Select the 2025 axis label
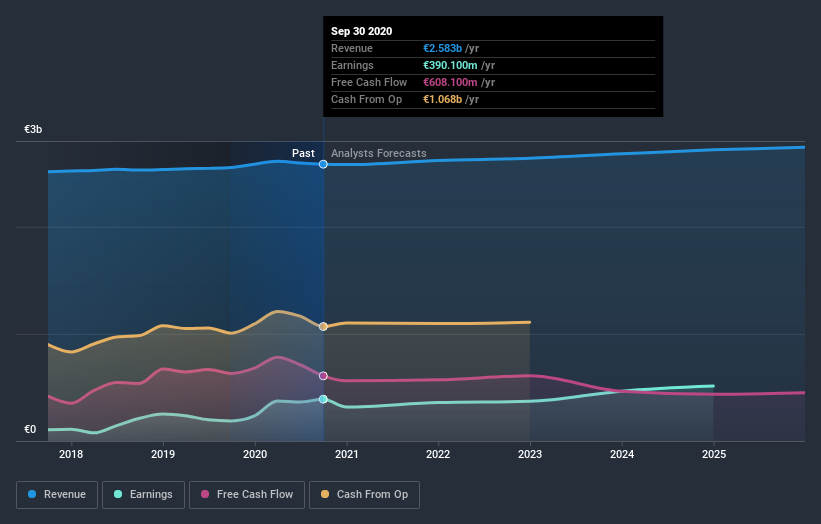The width and height of the screenshot is (821, 524). click(714, 454)
